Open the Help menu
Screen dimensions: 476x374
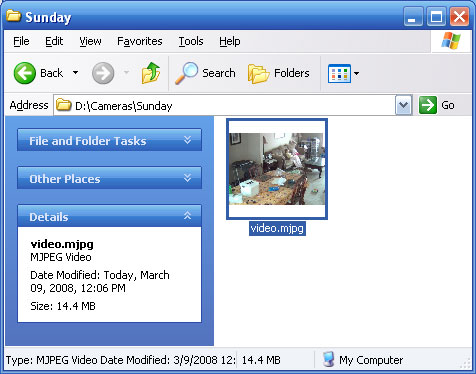[x=230, y=41]
